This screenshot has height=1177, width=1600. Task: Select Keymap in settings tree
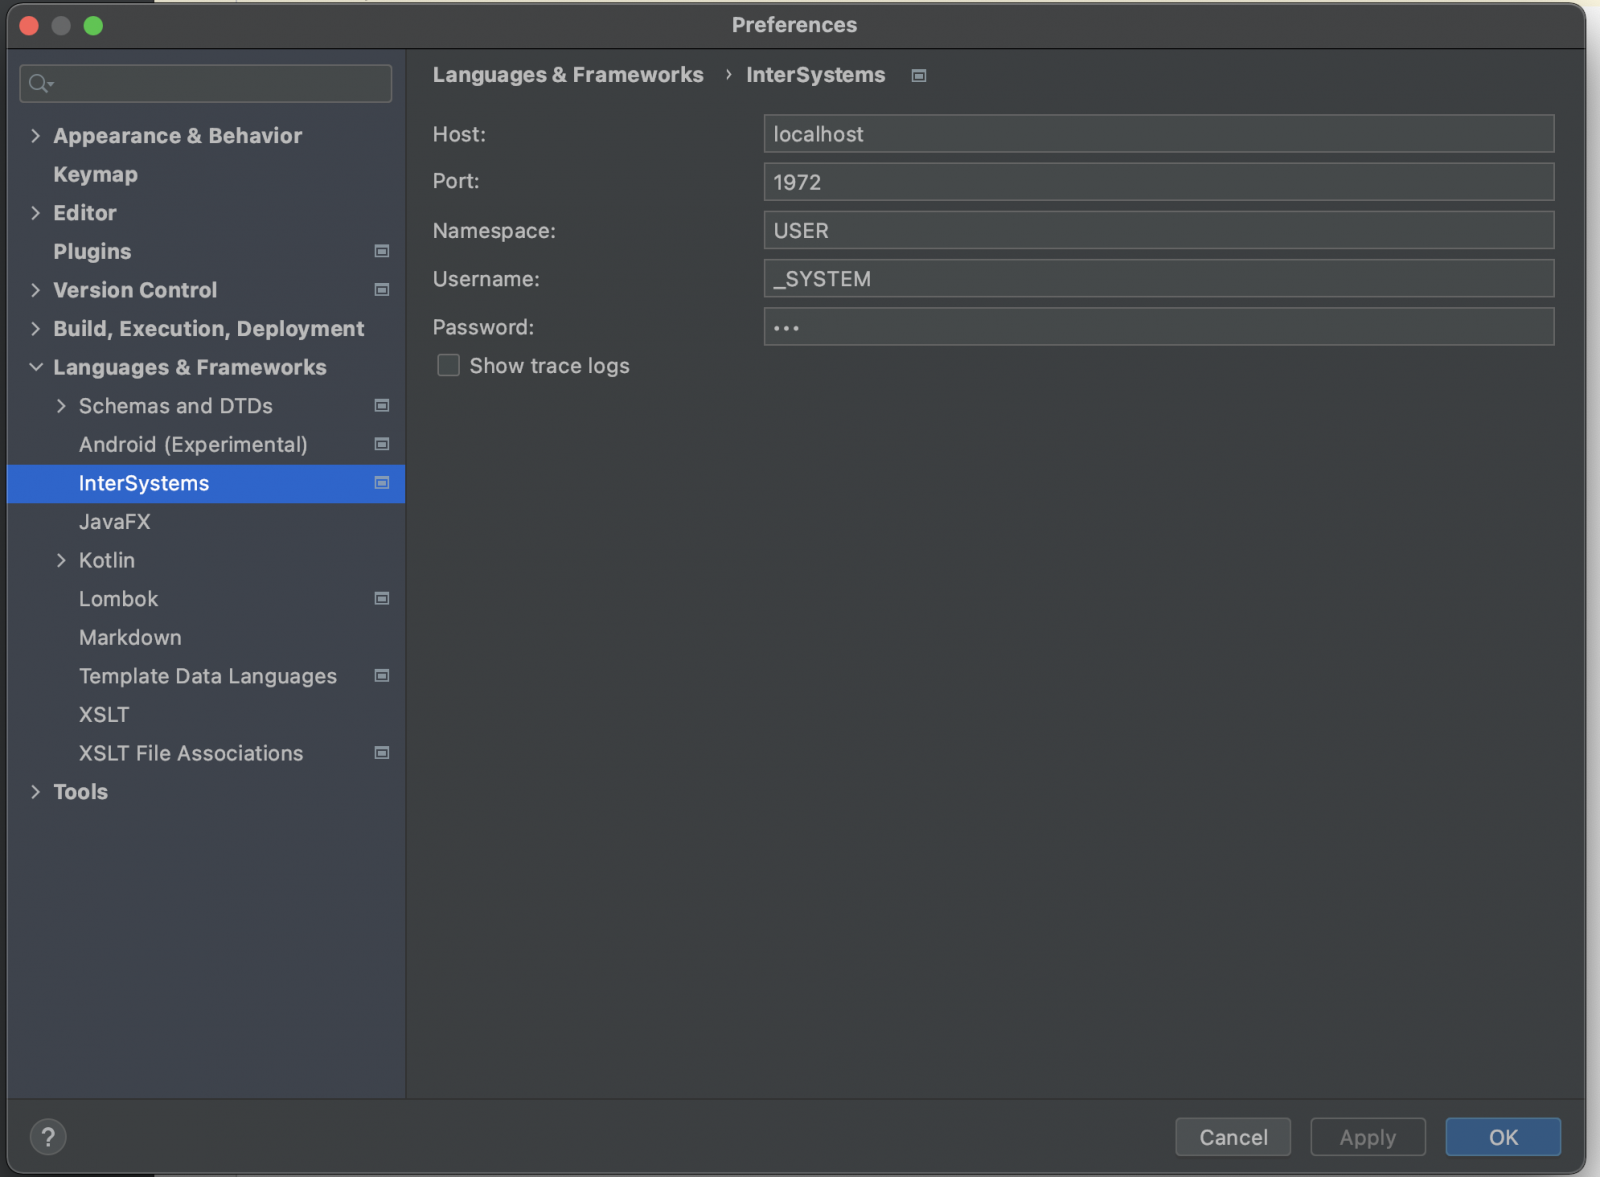point(95,175)
